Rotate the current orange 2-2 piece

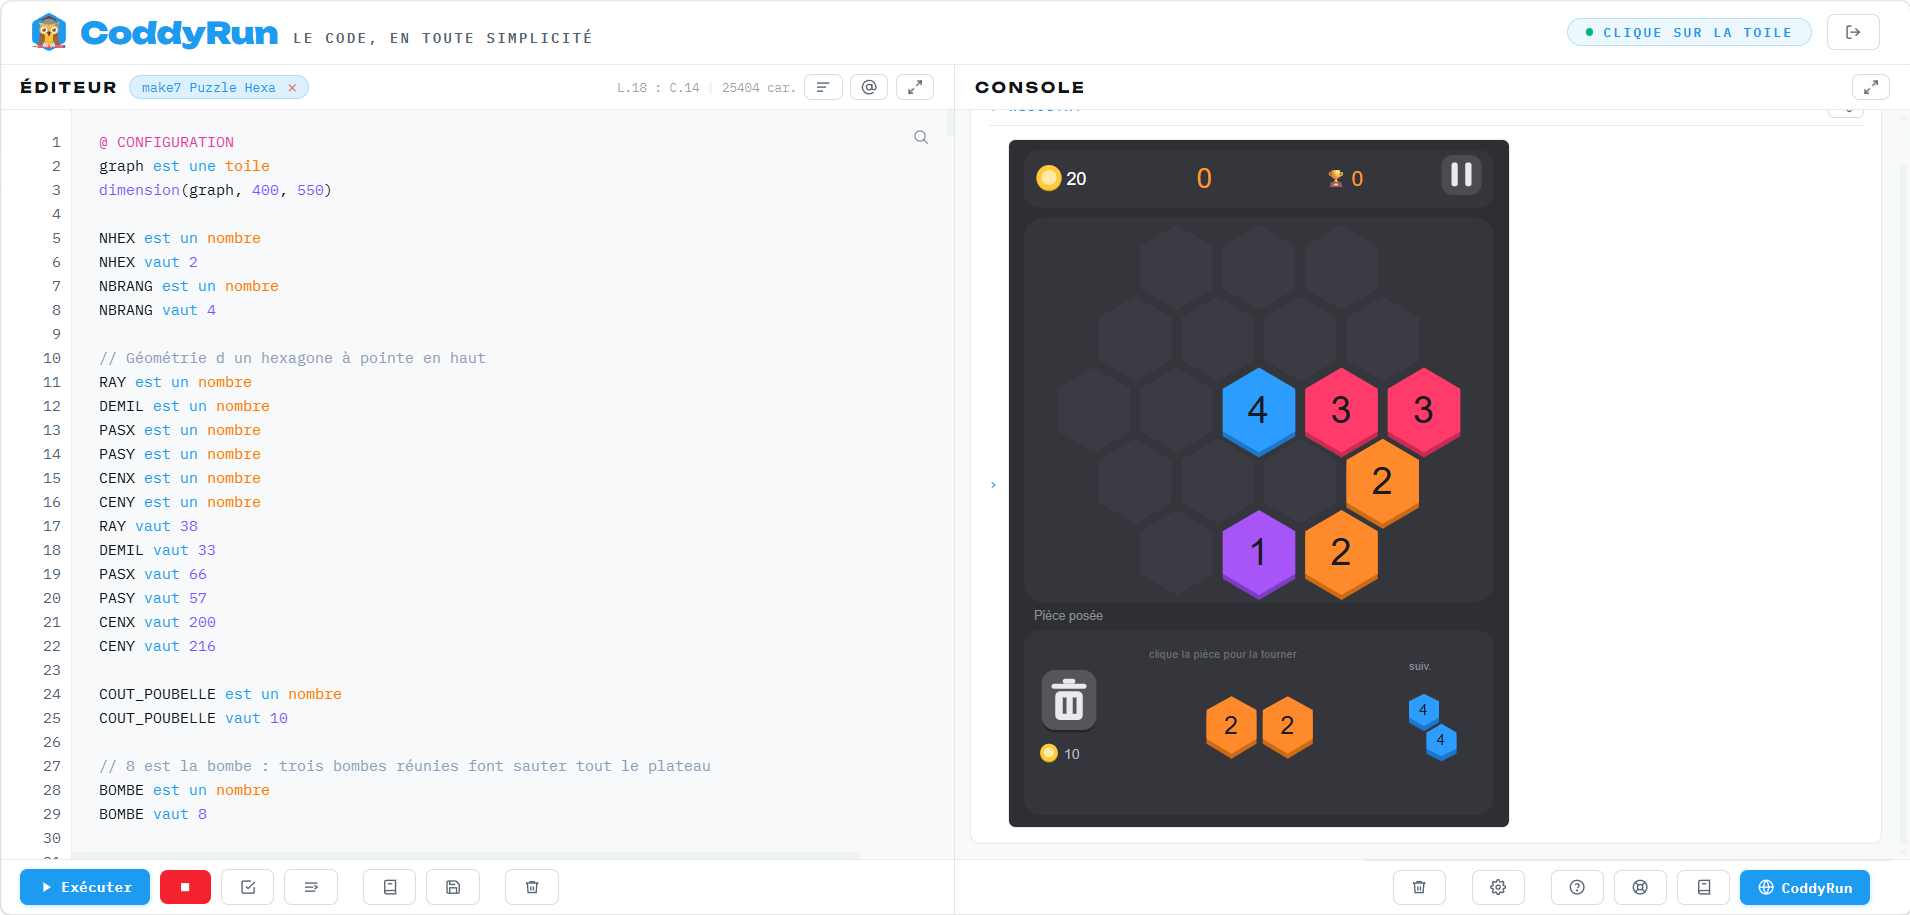click(x=1259, y=726)
